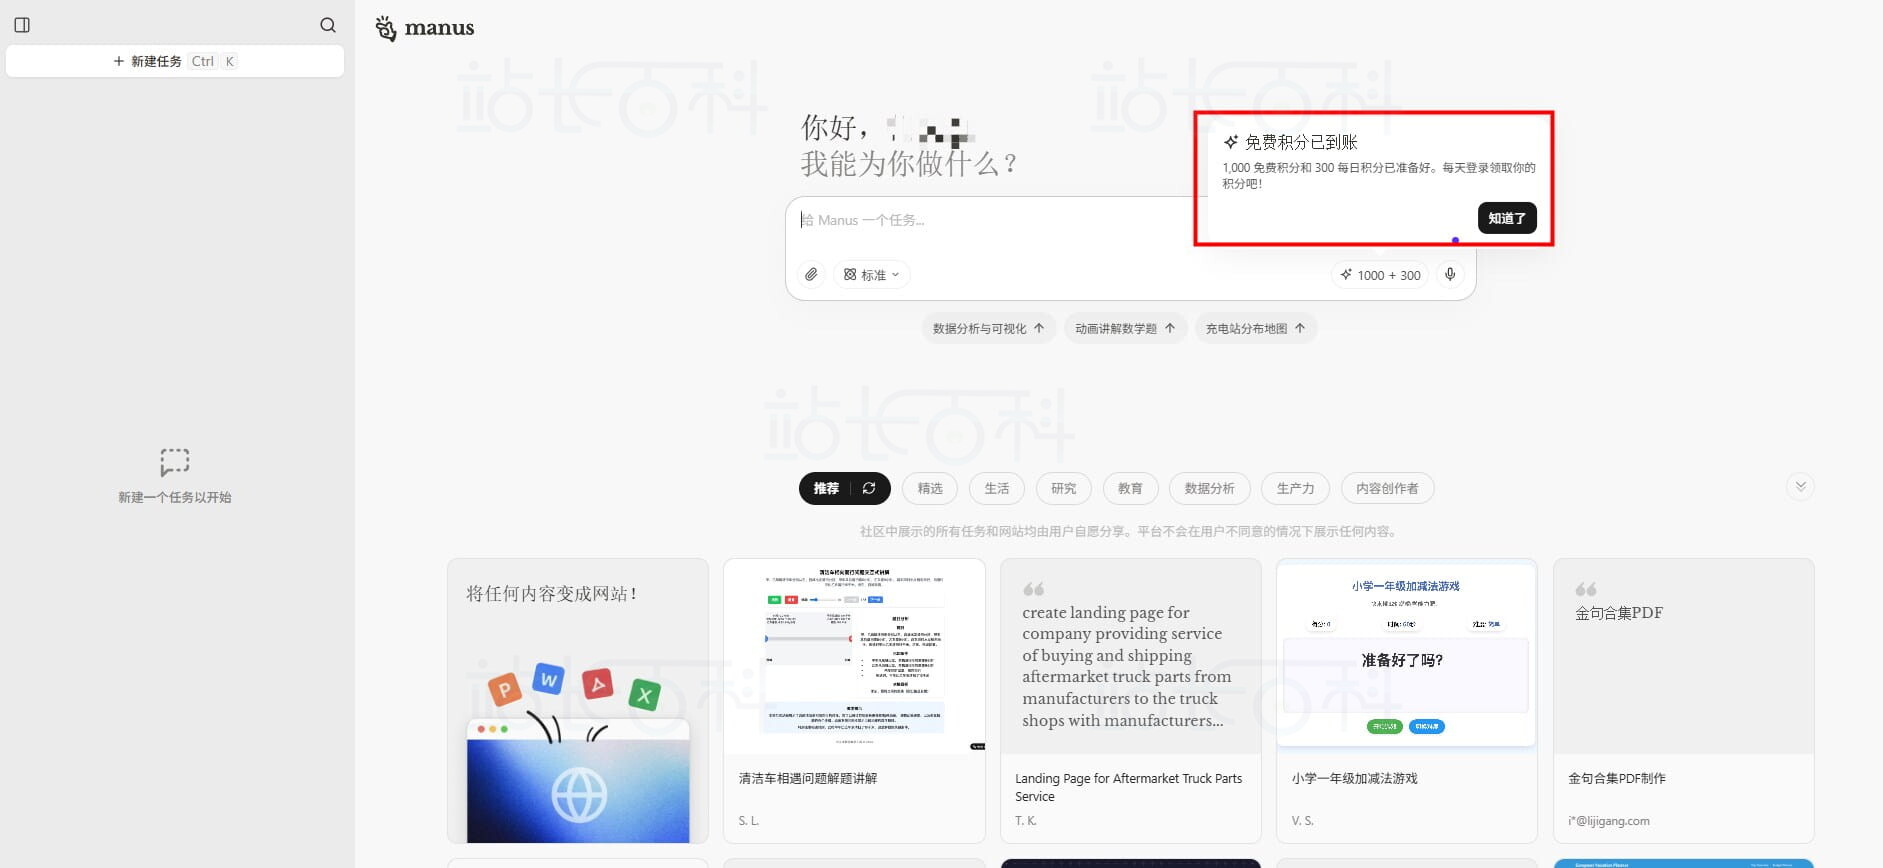
Task: Switch to the 数据分析 tab
Action: (1210, 488)
